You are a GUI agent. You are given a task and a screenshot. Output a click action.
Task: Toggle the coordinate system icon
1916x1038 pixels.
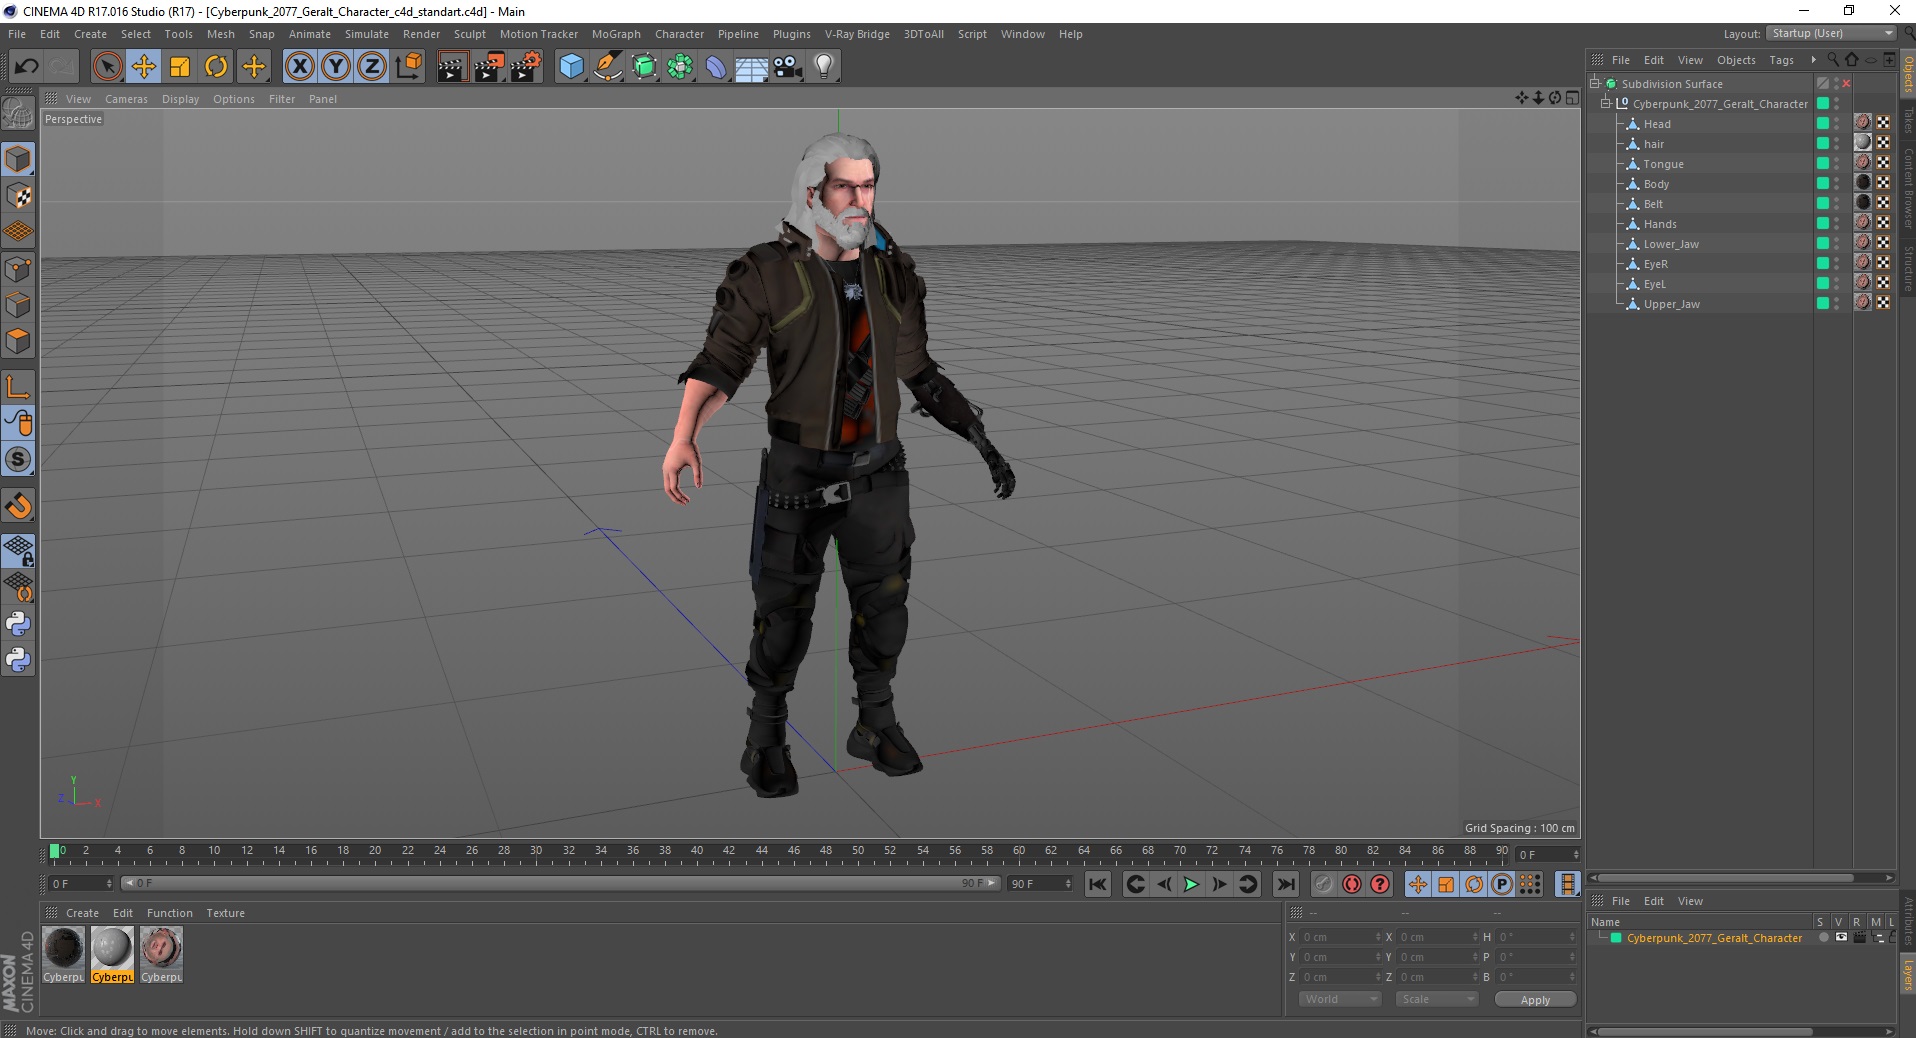click(x=409, y=67)
